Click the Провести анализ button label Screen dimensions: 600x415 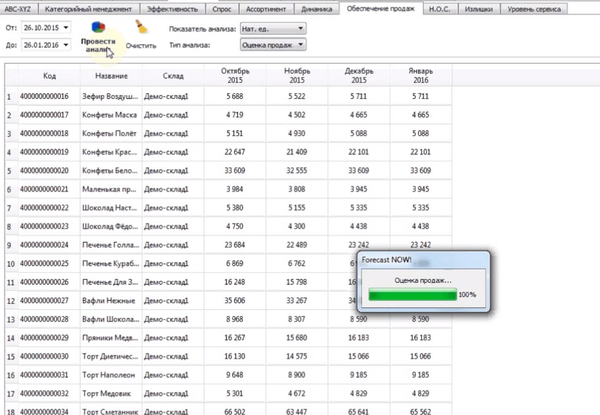point(98,45)
